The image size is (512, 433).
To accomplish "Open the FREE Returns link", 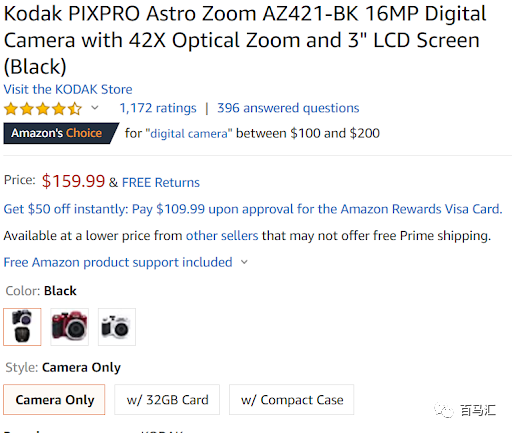I will pos(161,182).
